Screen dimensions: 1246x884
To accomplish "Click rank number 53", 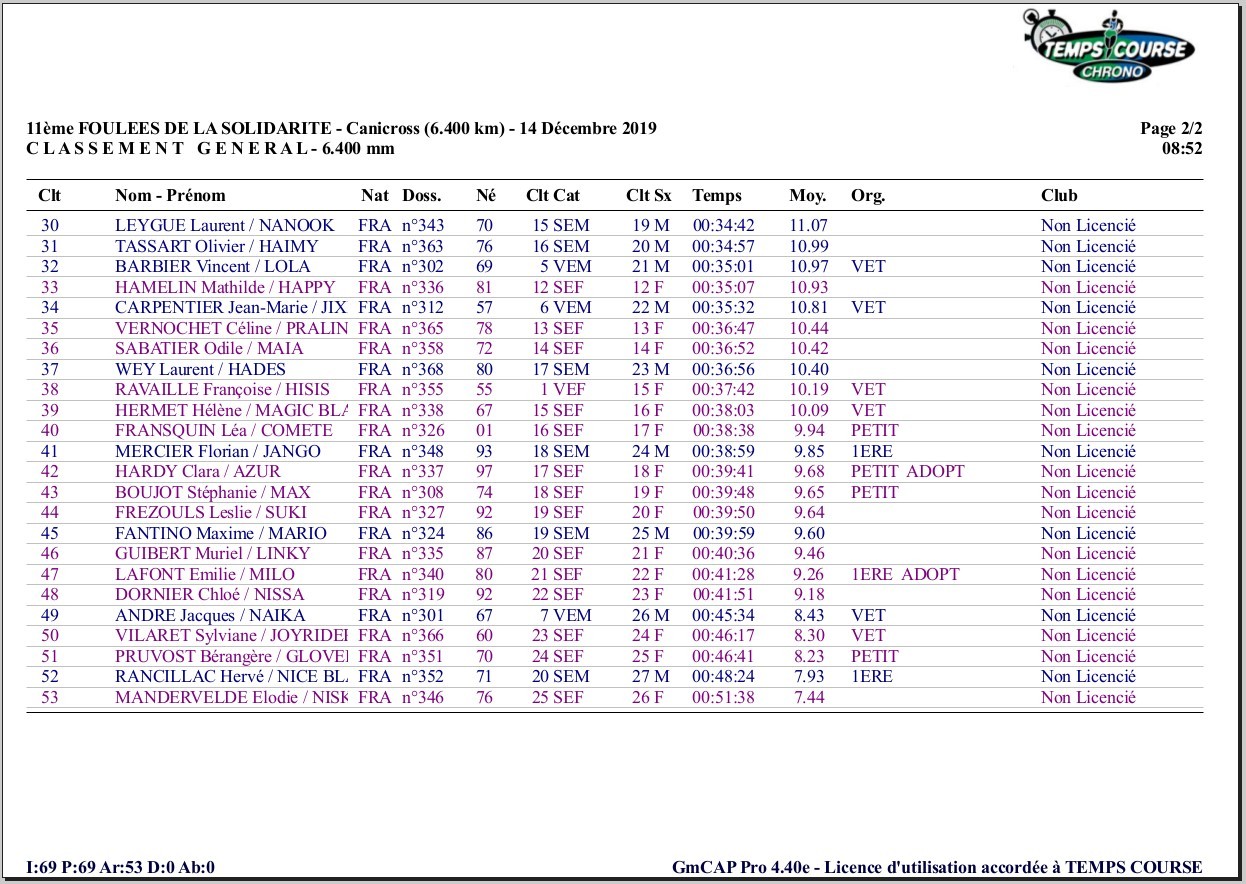I will (x=50, y=697).
